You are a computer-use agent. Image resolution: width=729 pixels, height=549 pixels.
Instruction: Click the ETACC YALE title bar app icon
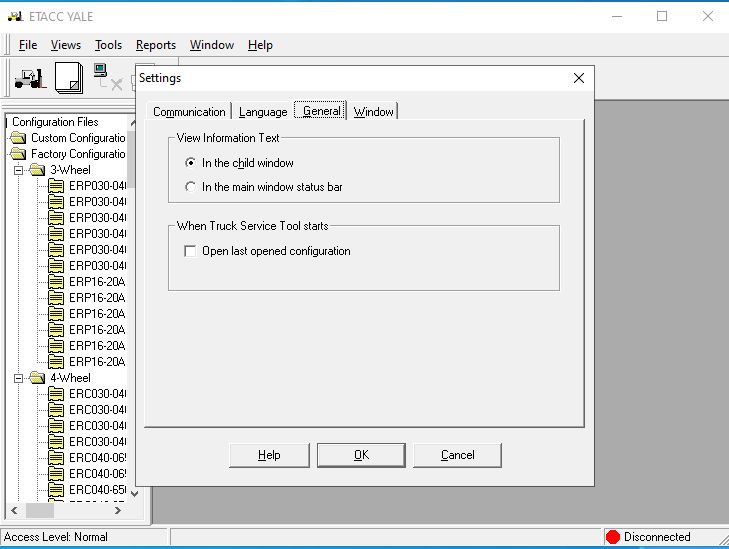(15, 16)
